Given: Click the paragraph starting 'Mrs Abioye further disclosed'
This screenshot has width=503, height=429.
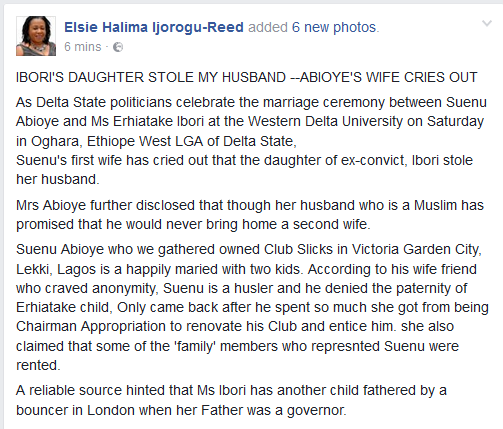Looking at the screenshot, I should (x=250, y=215).
